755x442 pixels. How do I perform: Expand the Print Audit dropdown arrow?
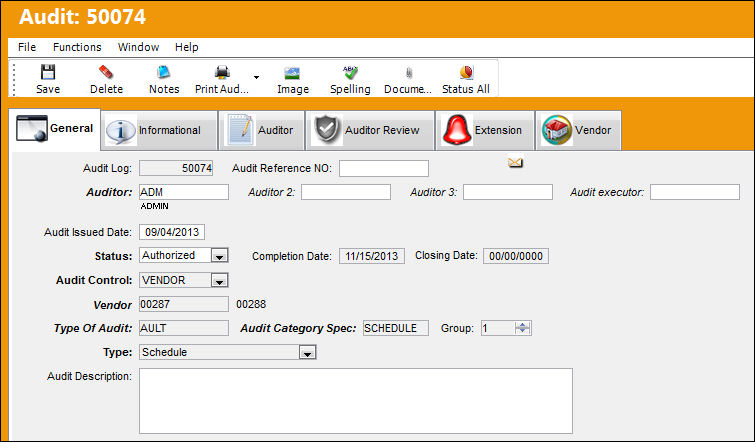pyautogui.click(x=256, y=77)
